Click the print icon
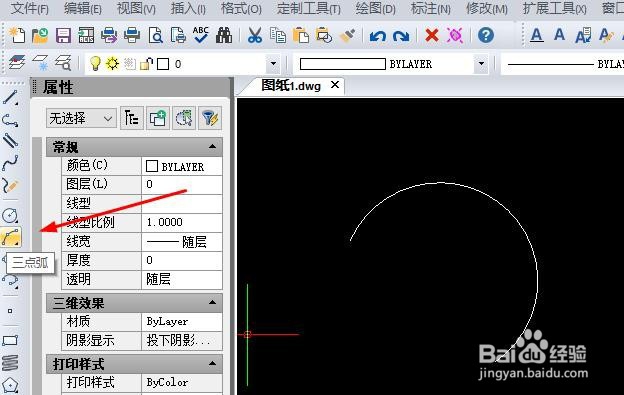This screenshot has width=624, height=395. pos(132,35)
